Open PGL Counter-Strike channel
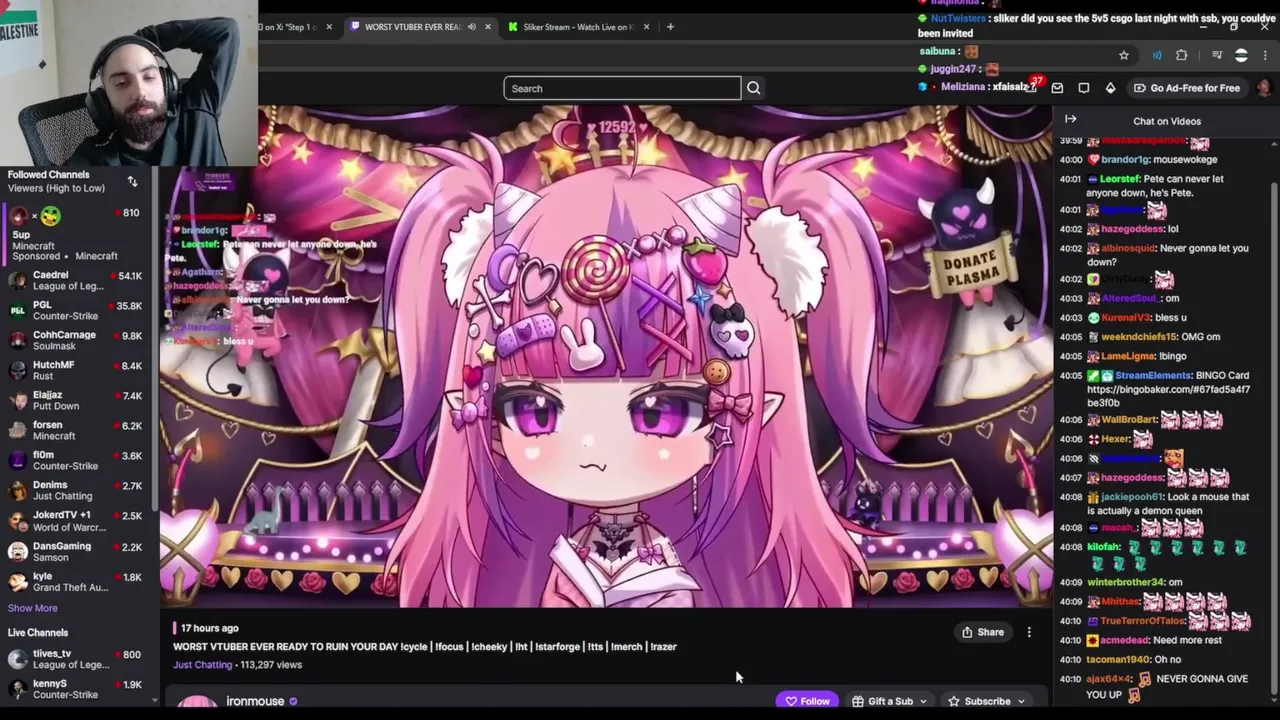Screen dimensions: 1280x720 tap(75, 311)
